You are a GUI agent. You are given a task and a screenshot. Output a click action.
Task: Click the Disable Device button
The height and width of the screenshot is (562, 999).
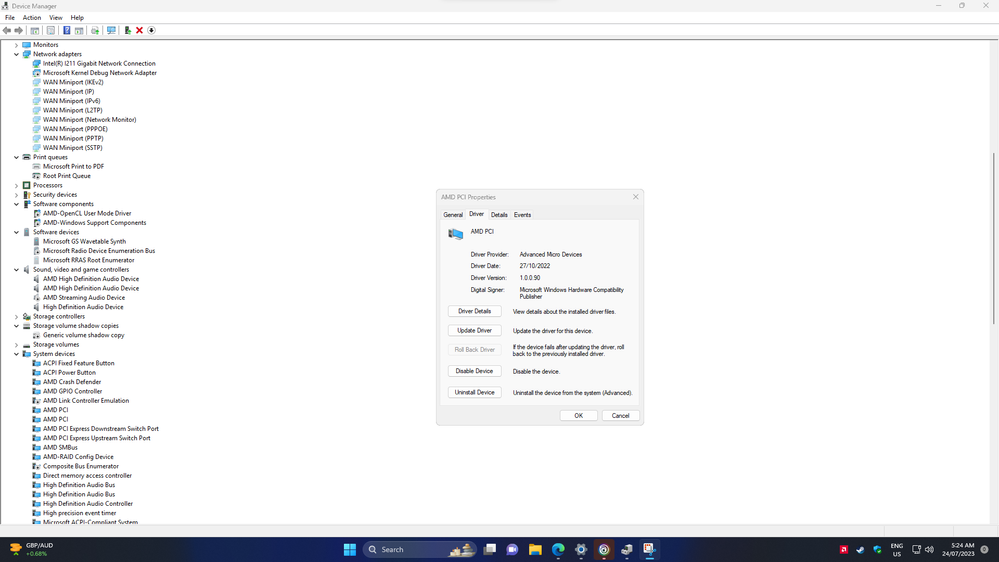point(475,371)
